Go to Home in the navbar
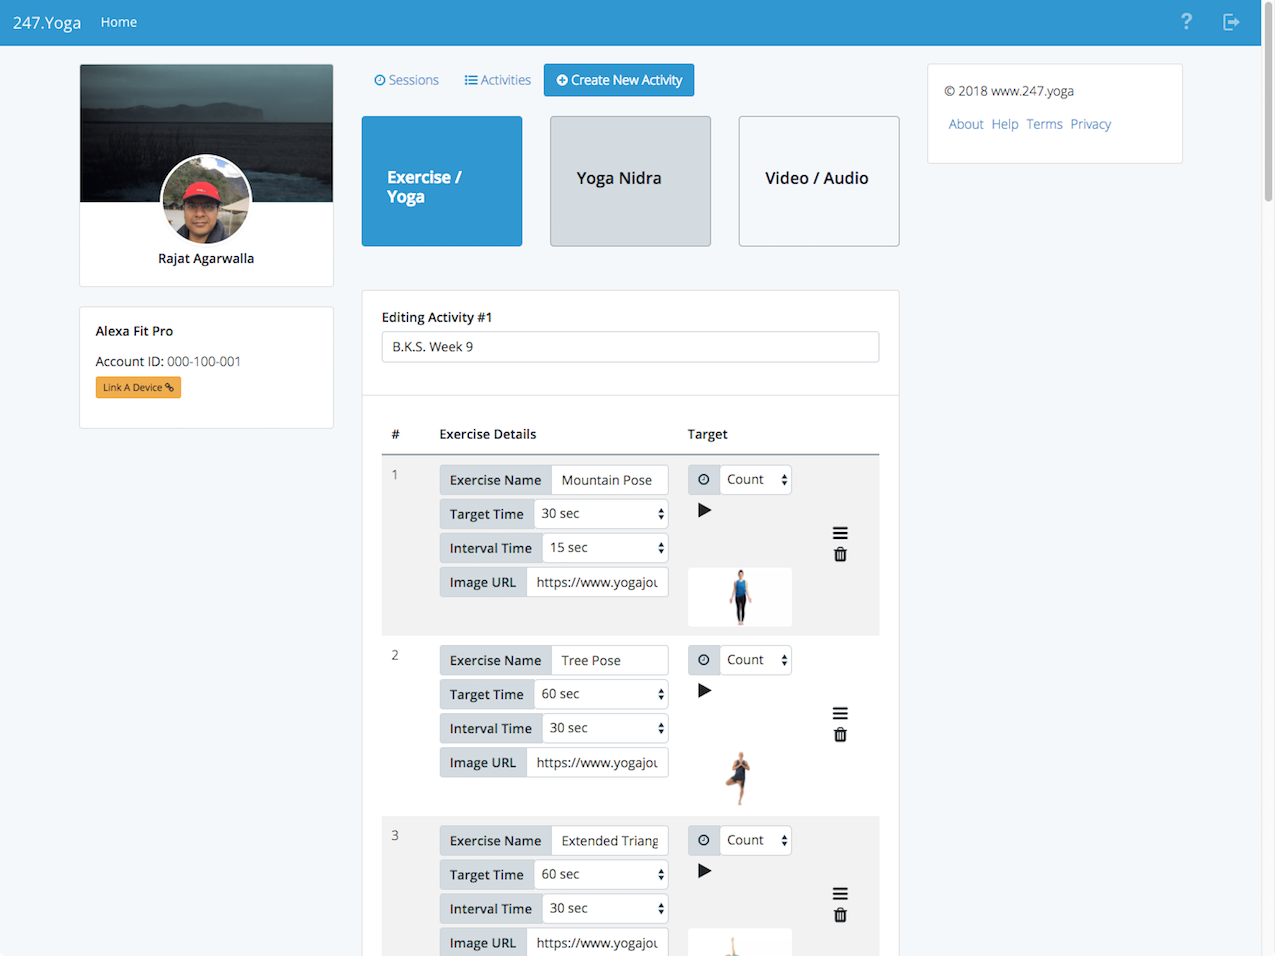 tap(119, 22)
